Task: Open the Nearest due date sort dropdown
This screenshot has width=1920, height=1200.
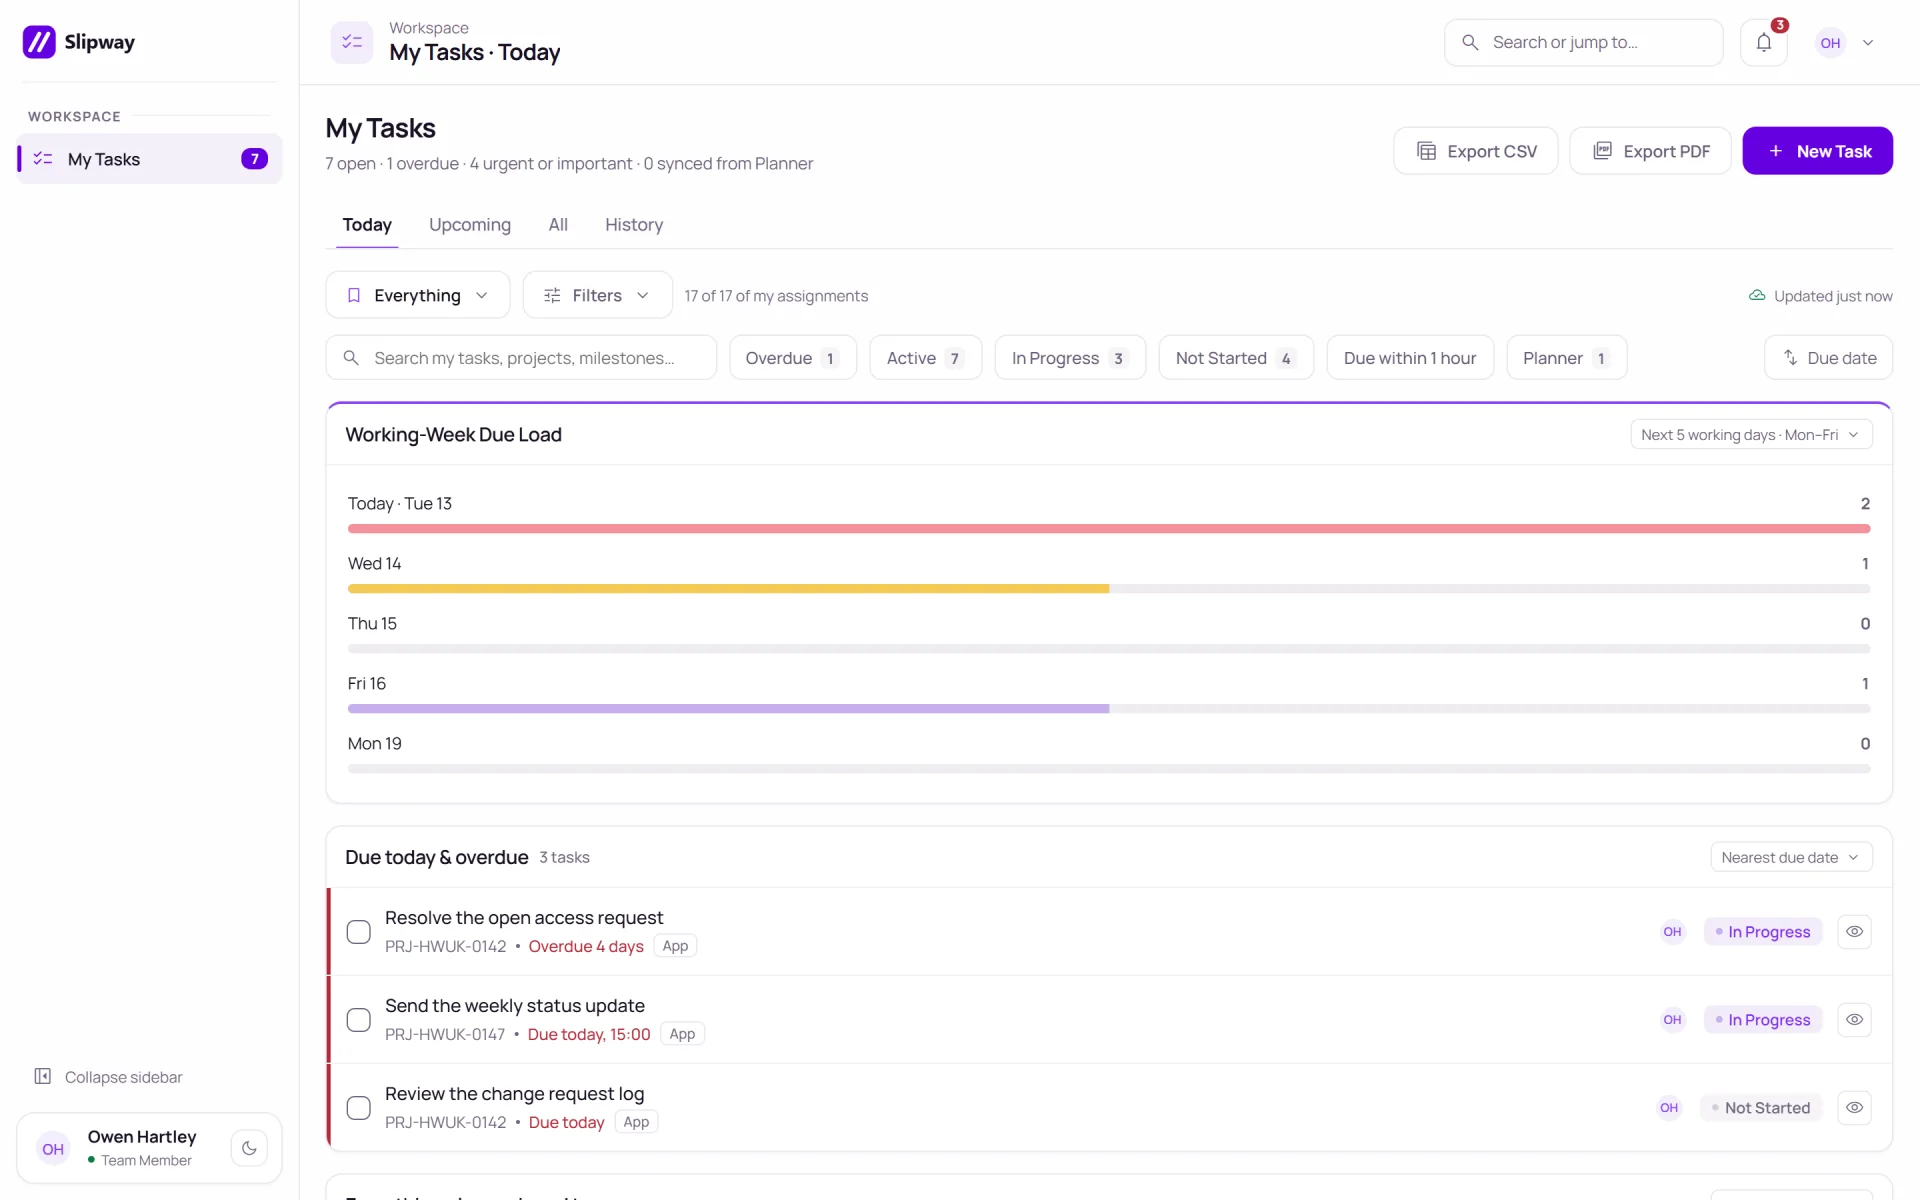Action: [x=1791, y=858]
